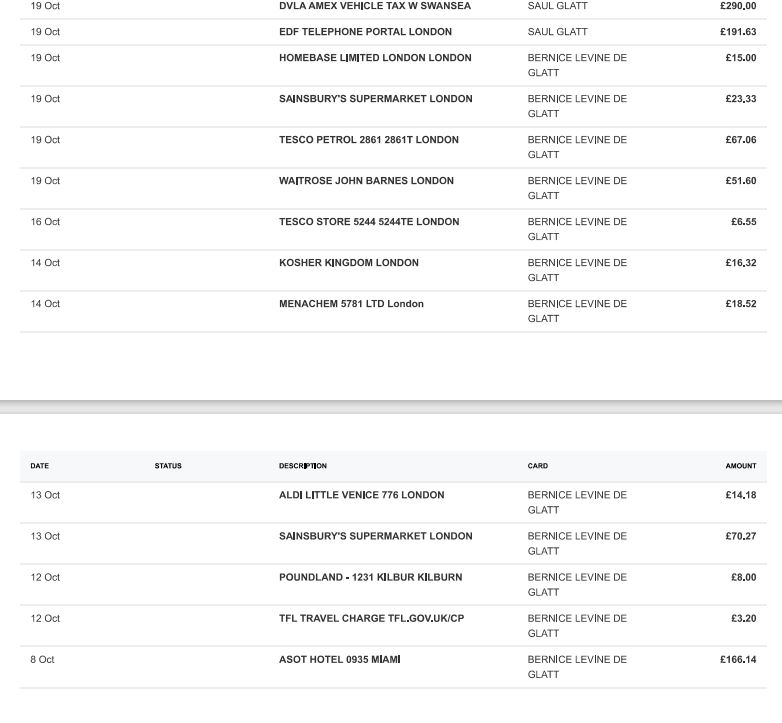Select the TESCO PETROL 2861 2861T LONDON description
The width and height of the screenshot is (782, 723).
369,140
